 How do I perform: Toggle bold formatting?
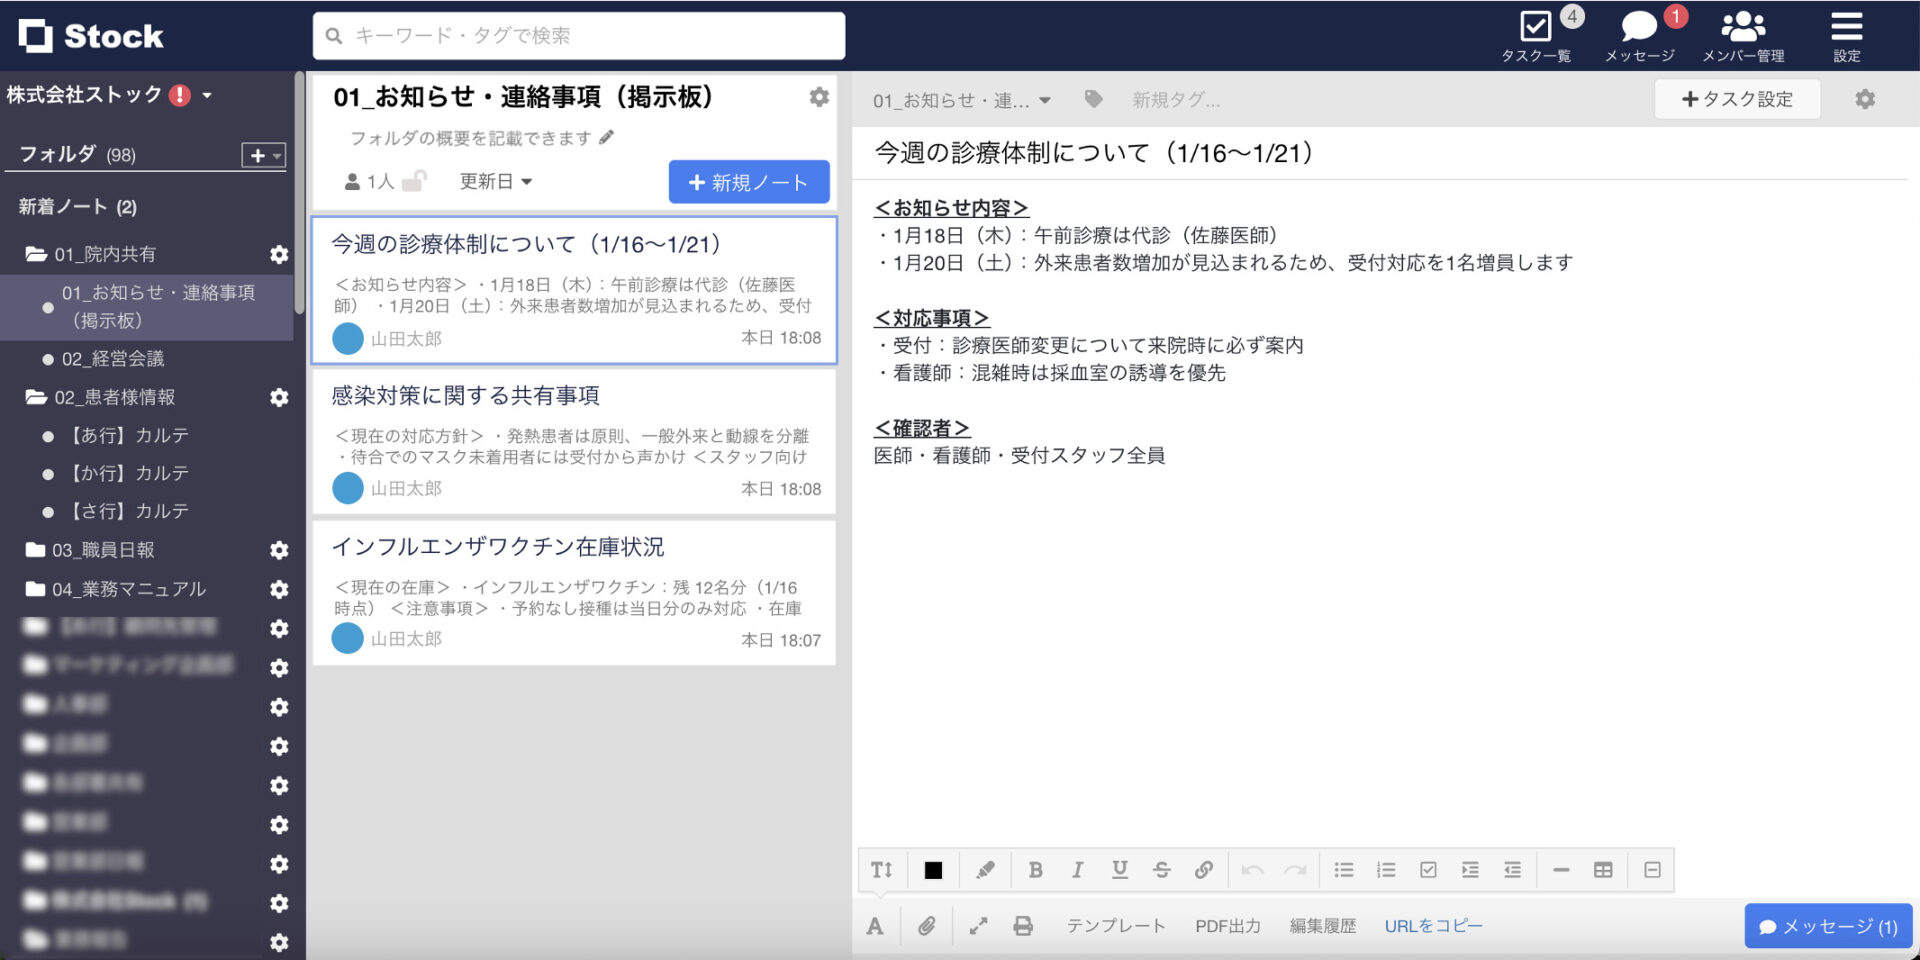[1036, 869]
